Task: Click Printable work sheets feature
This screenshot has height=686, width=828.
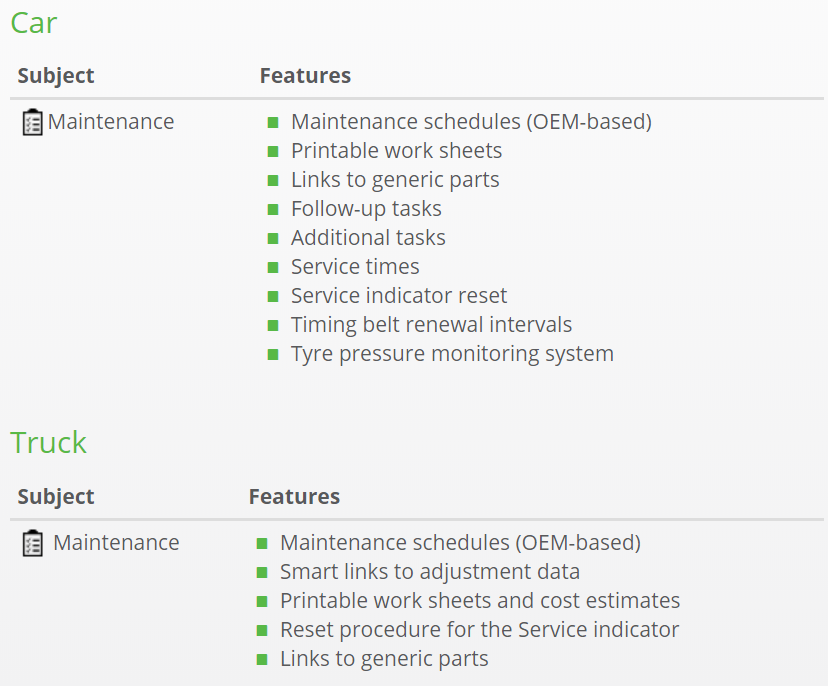Action: (x=397, y=151)
